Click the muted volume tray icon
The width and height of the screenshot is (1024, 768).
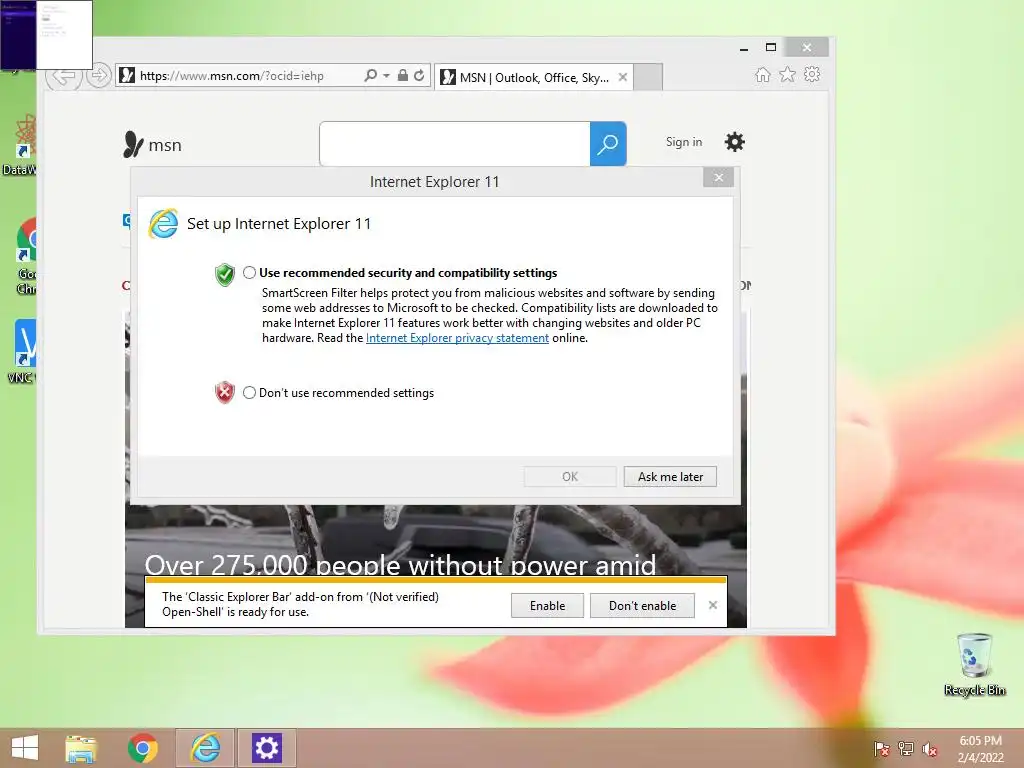pos(930,749)
